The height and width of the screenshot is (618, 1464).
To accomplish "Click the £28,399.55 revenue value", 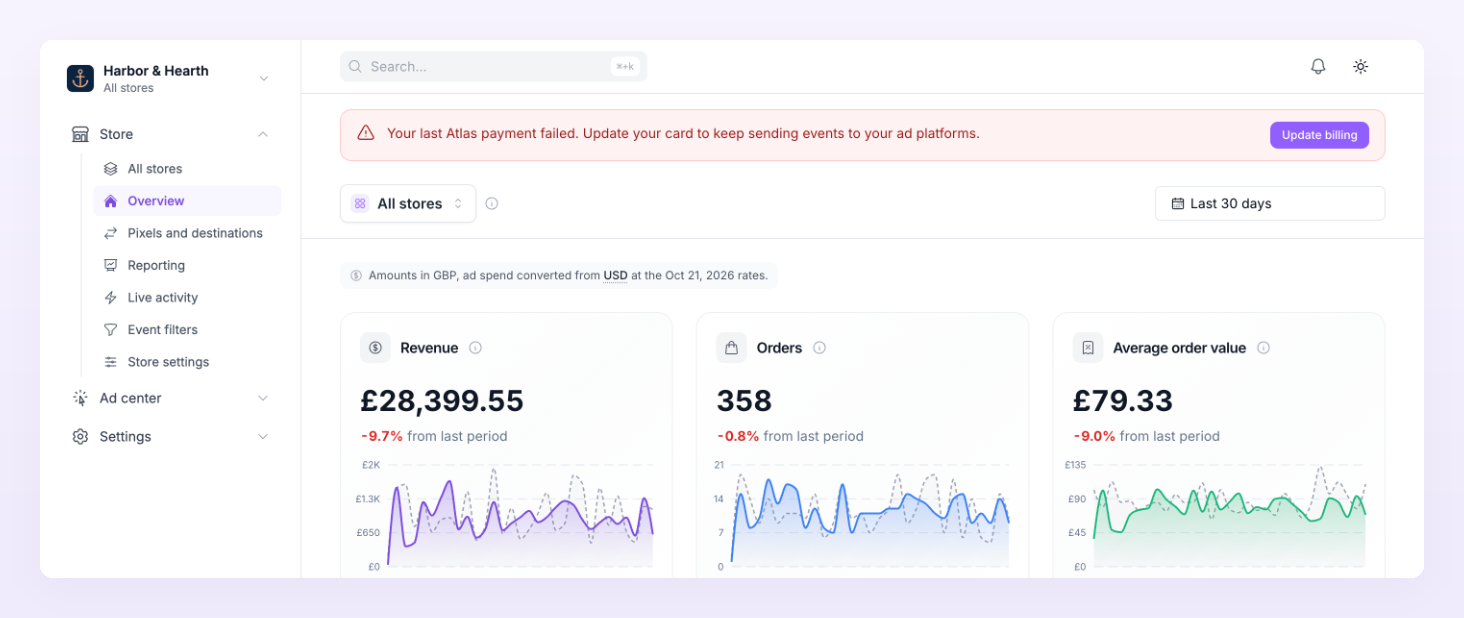I will tap(442, 401).
